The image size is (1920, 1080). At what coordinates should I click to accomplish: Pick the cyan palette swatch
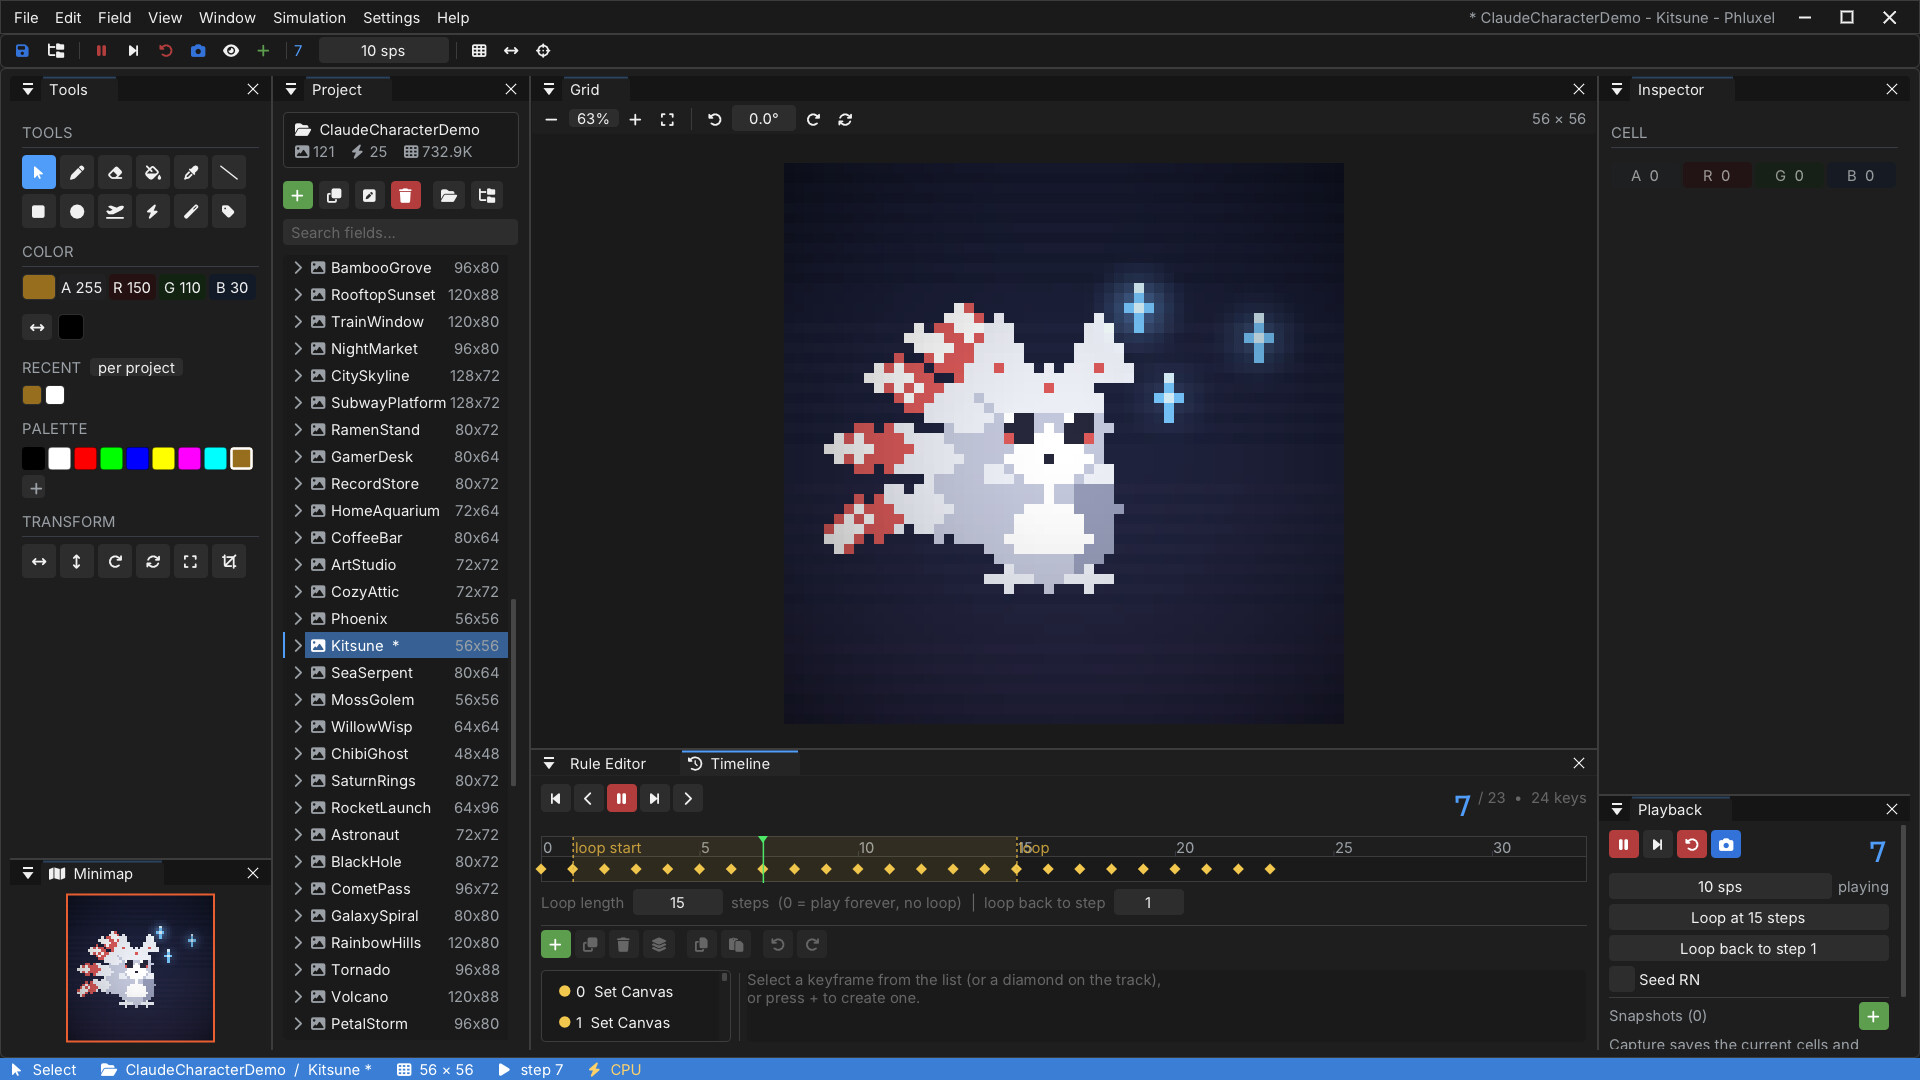coord(215,458)
